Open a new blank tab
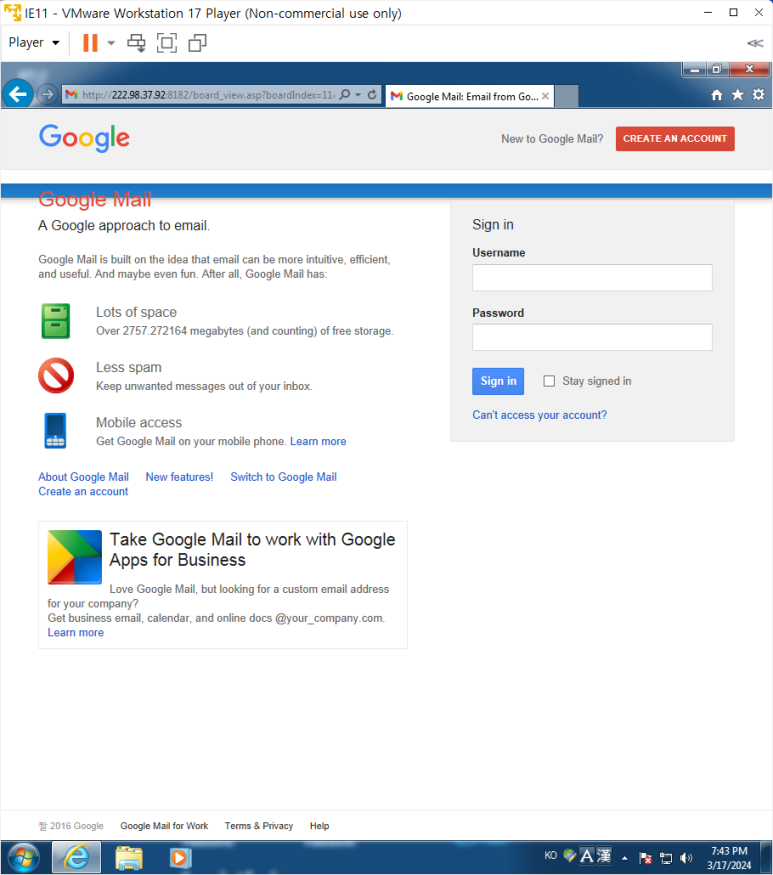 (x=566, y=96)
